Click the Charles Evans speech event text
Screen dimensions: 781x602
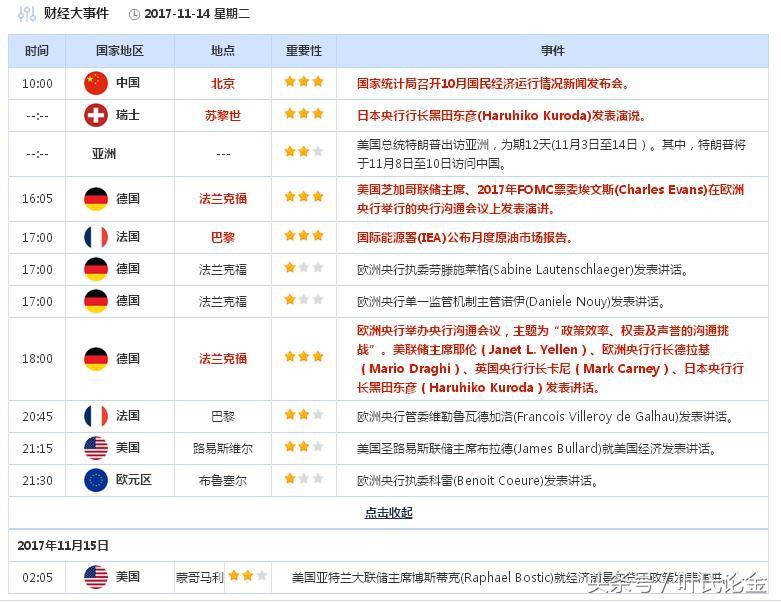point(550,199)
